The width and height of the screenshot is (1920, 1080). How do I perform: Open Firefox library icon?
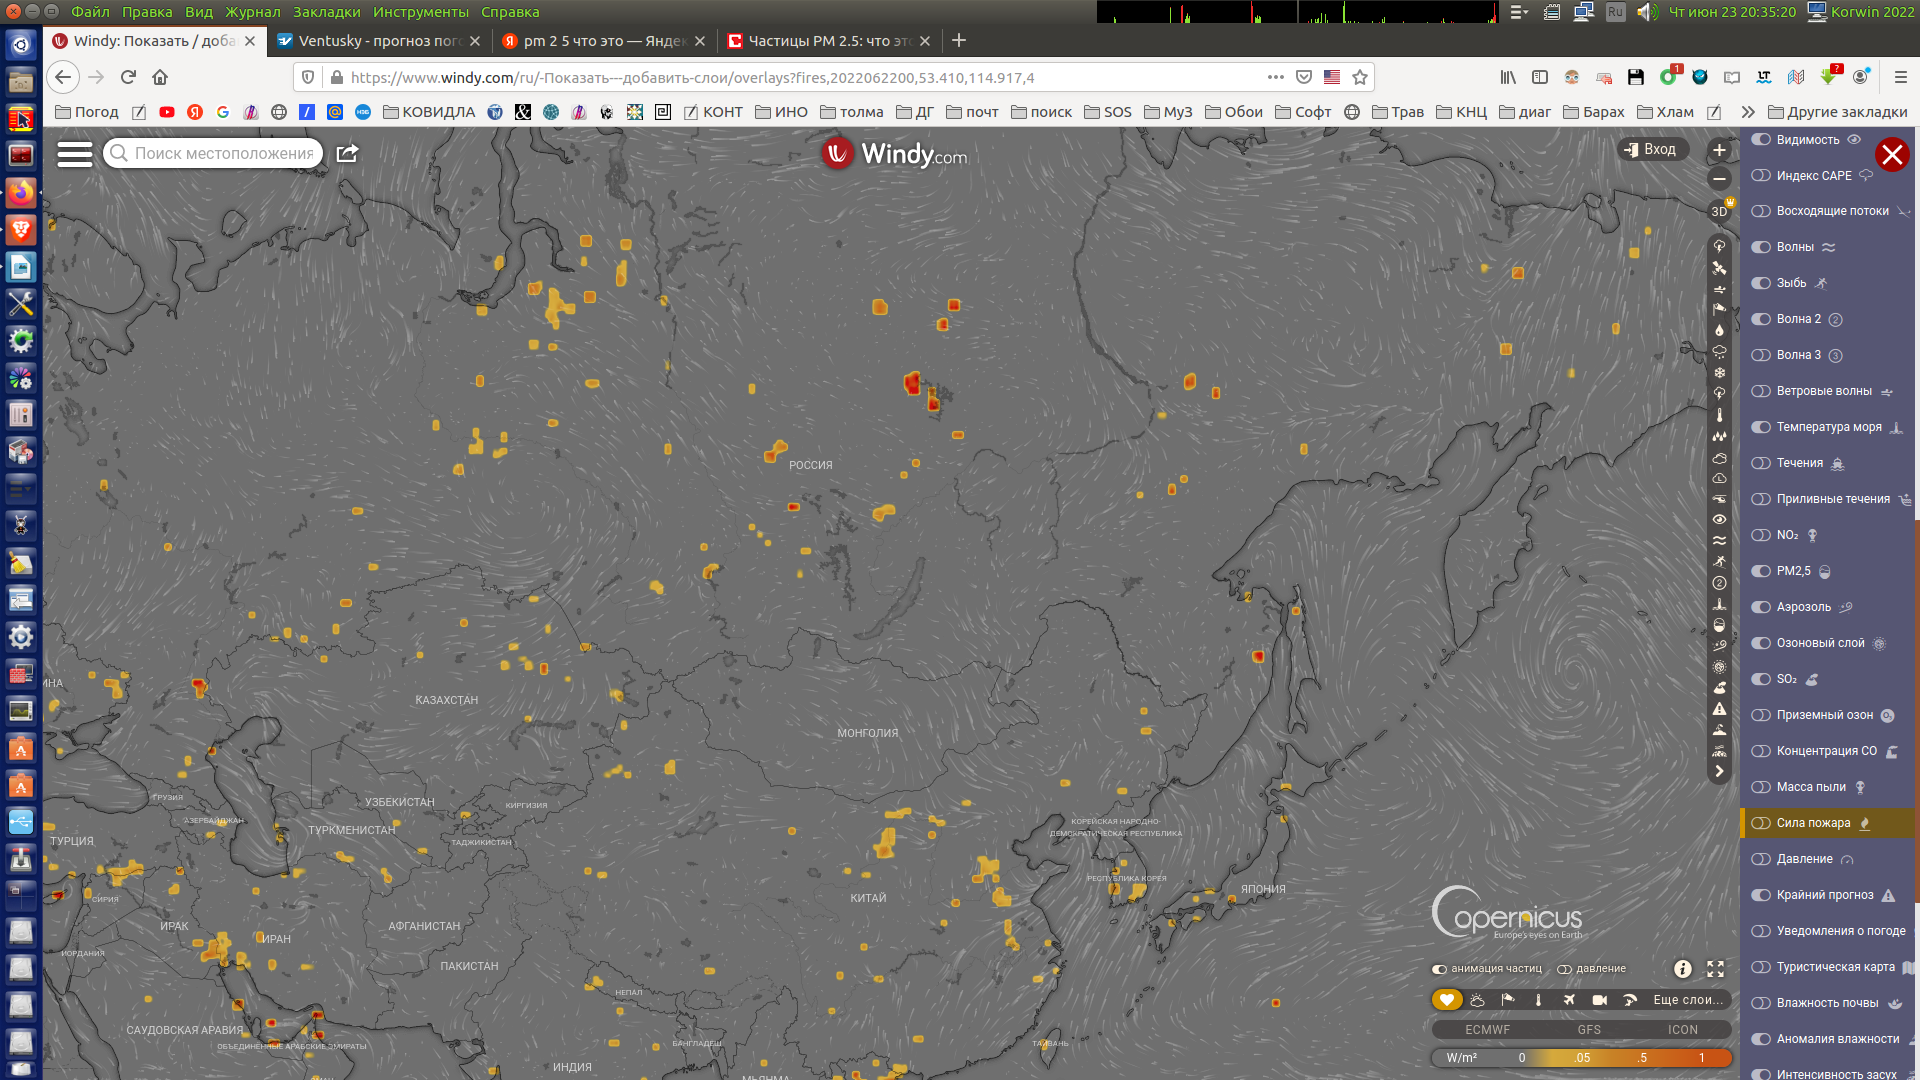tap(1508, 77)
